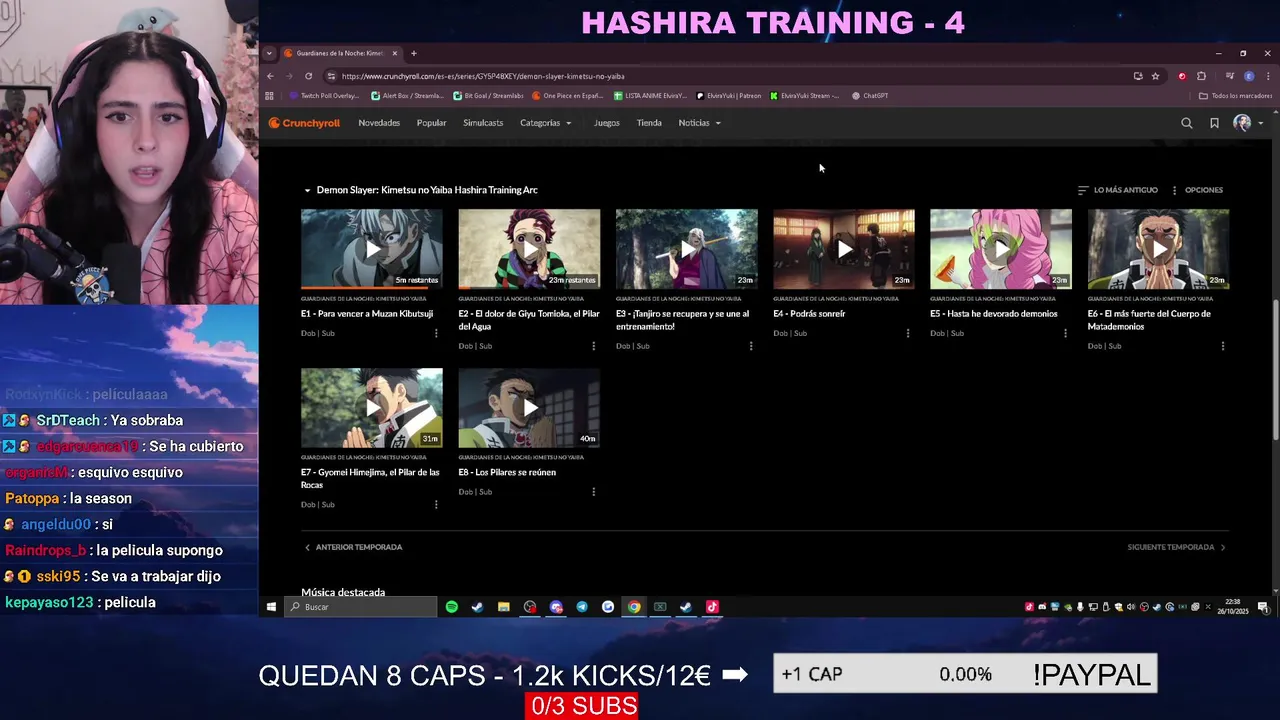Select the Guardianes de la Noche browser tab
Image resolution: width=1280 pixels, height=720 pixels.
340,53
